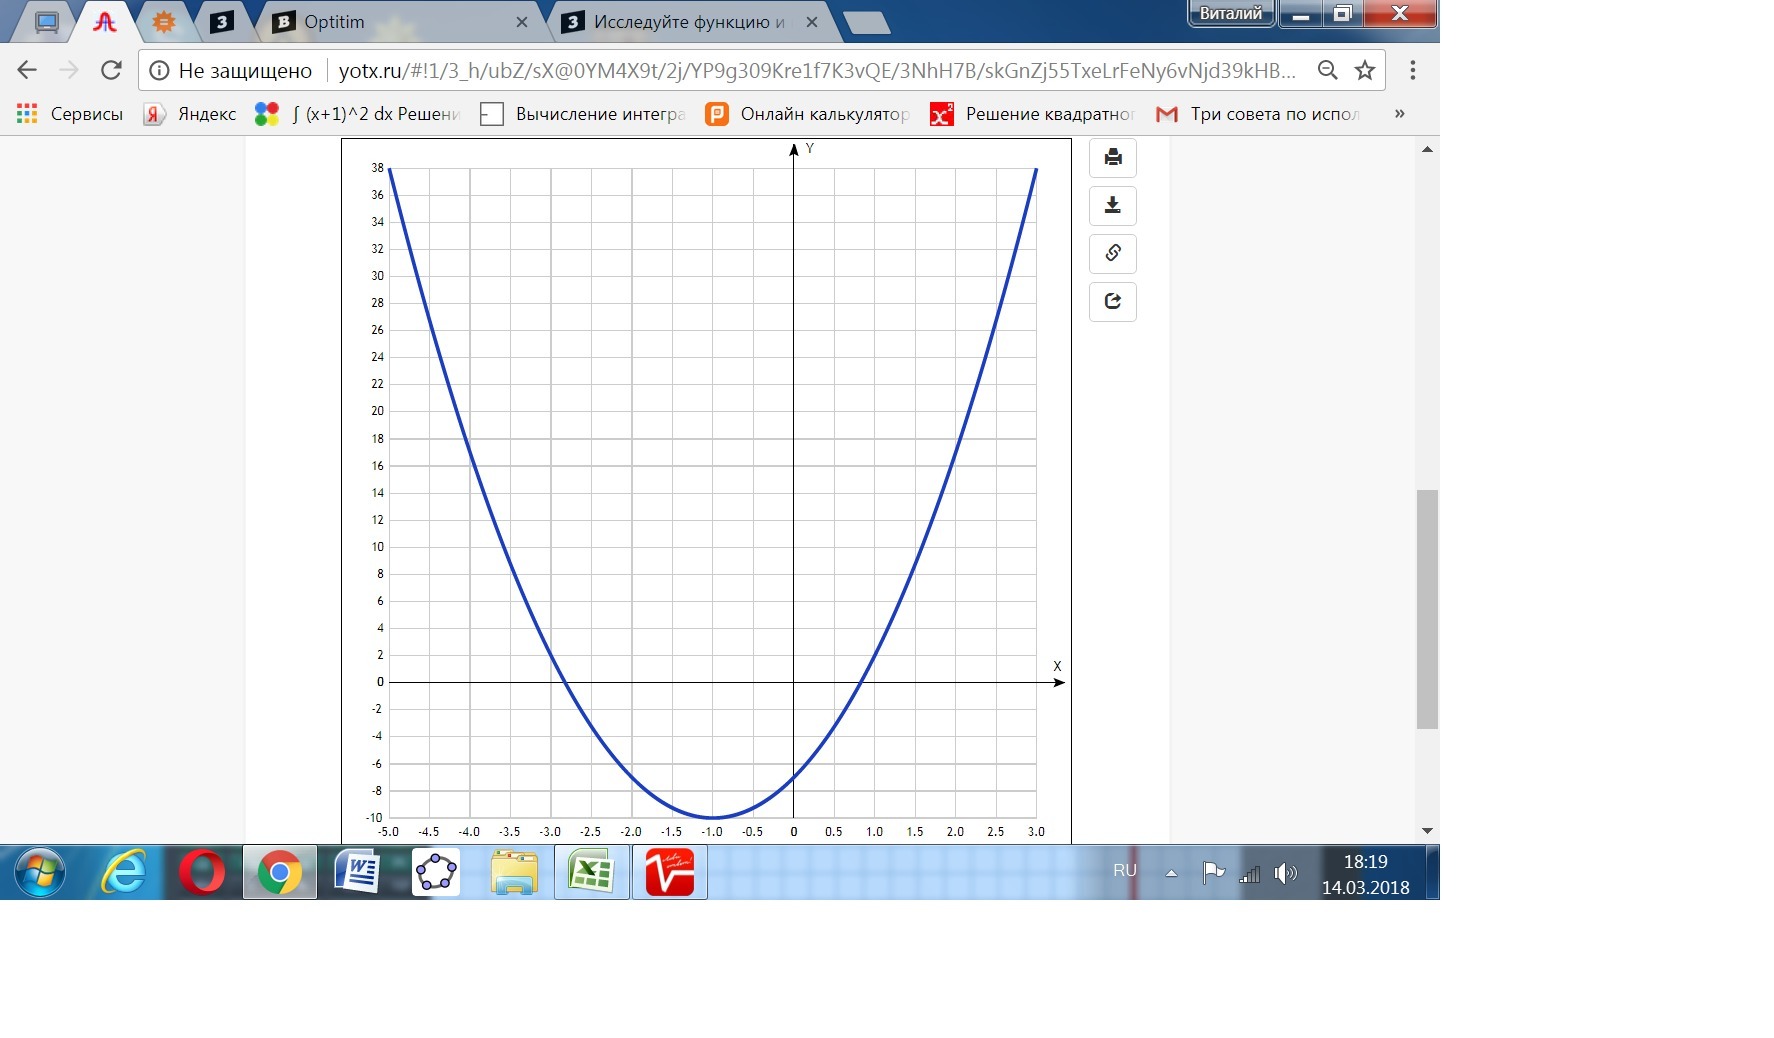Close the Optitim tab

522,22
